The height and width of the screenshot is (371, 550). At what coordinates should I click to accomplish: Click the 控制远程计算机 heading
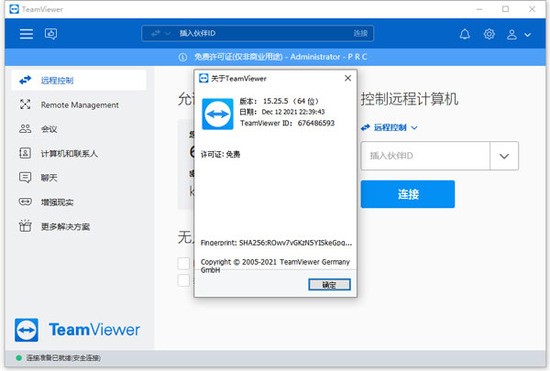tap(409, 99)
